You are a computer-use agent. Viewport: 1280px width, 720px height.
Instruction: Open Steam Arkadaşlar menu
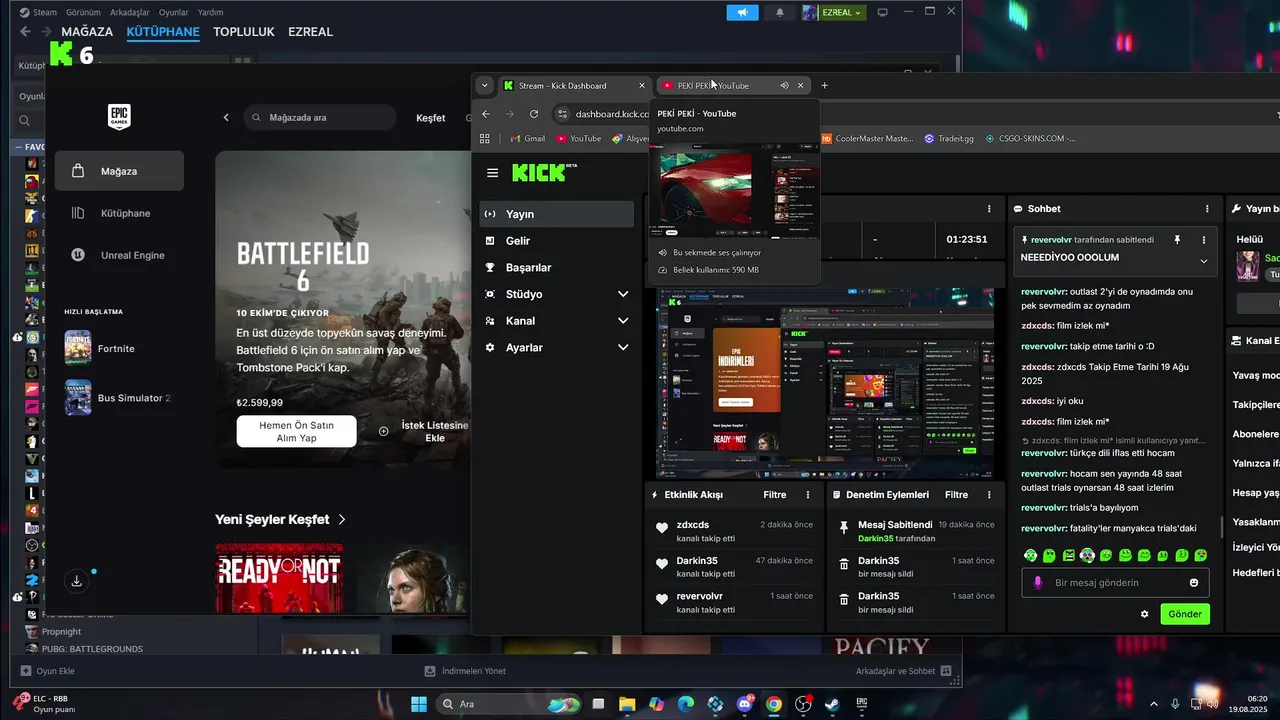130,13
